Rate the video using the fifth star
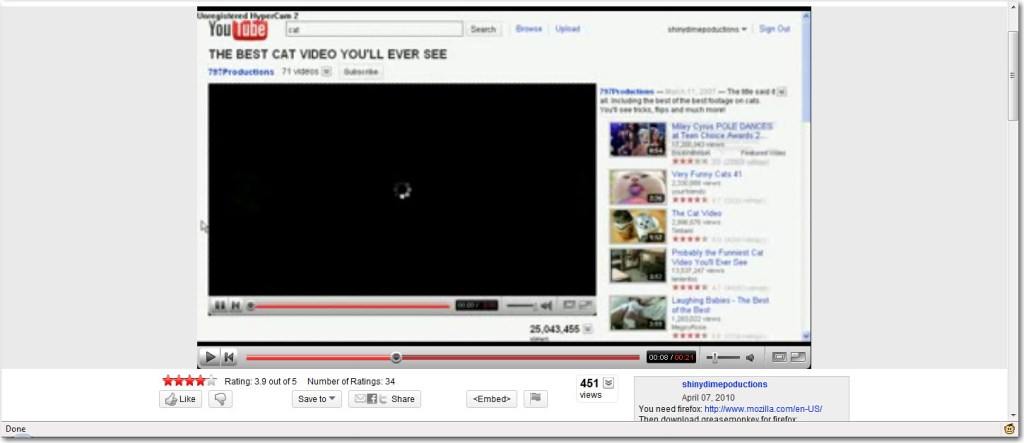The width and height of the screenshot is (1024, 443). coord(211,381)
